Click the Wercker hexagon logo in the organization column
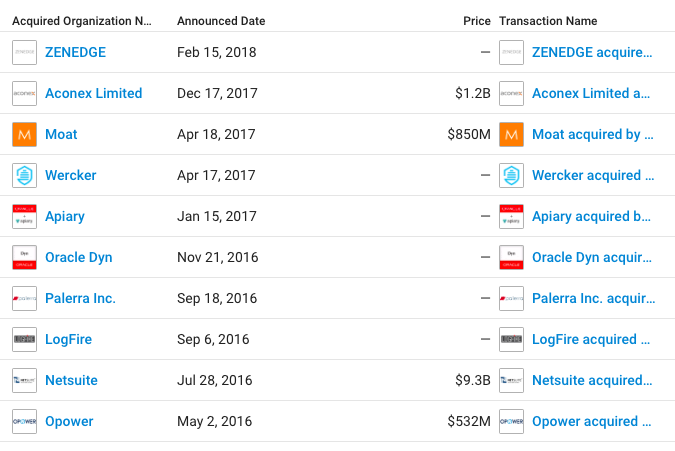The width and height of the screenshot is (675, 451). (x=24, y=175)
